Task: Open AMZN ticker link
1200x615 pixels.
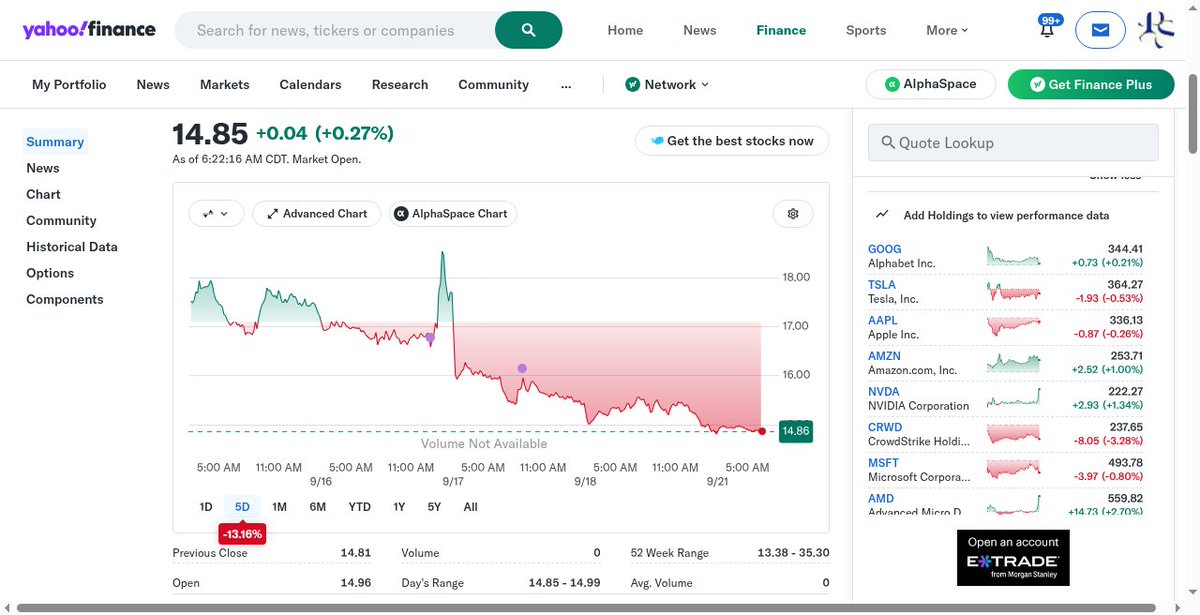Action: pyautogui.click(x=884, y=356)
